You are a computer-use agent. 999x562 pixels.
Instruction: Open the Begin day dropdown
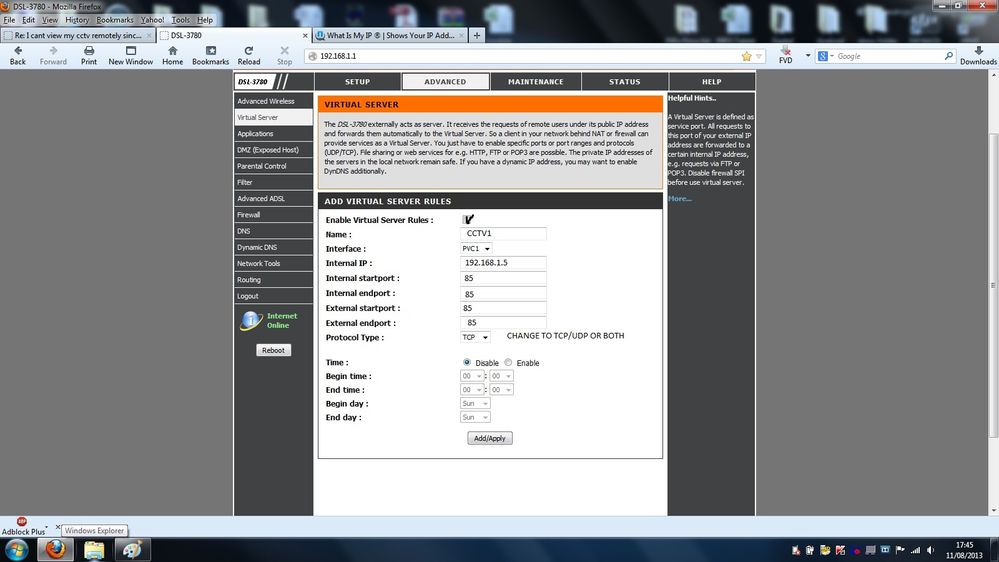475,403
